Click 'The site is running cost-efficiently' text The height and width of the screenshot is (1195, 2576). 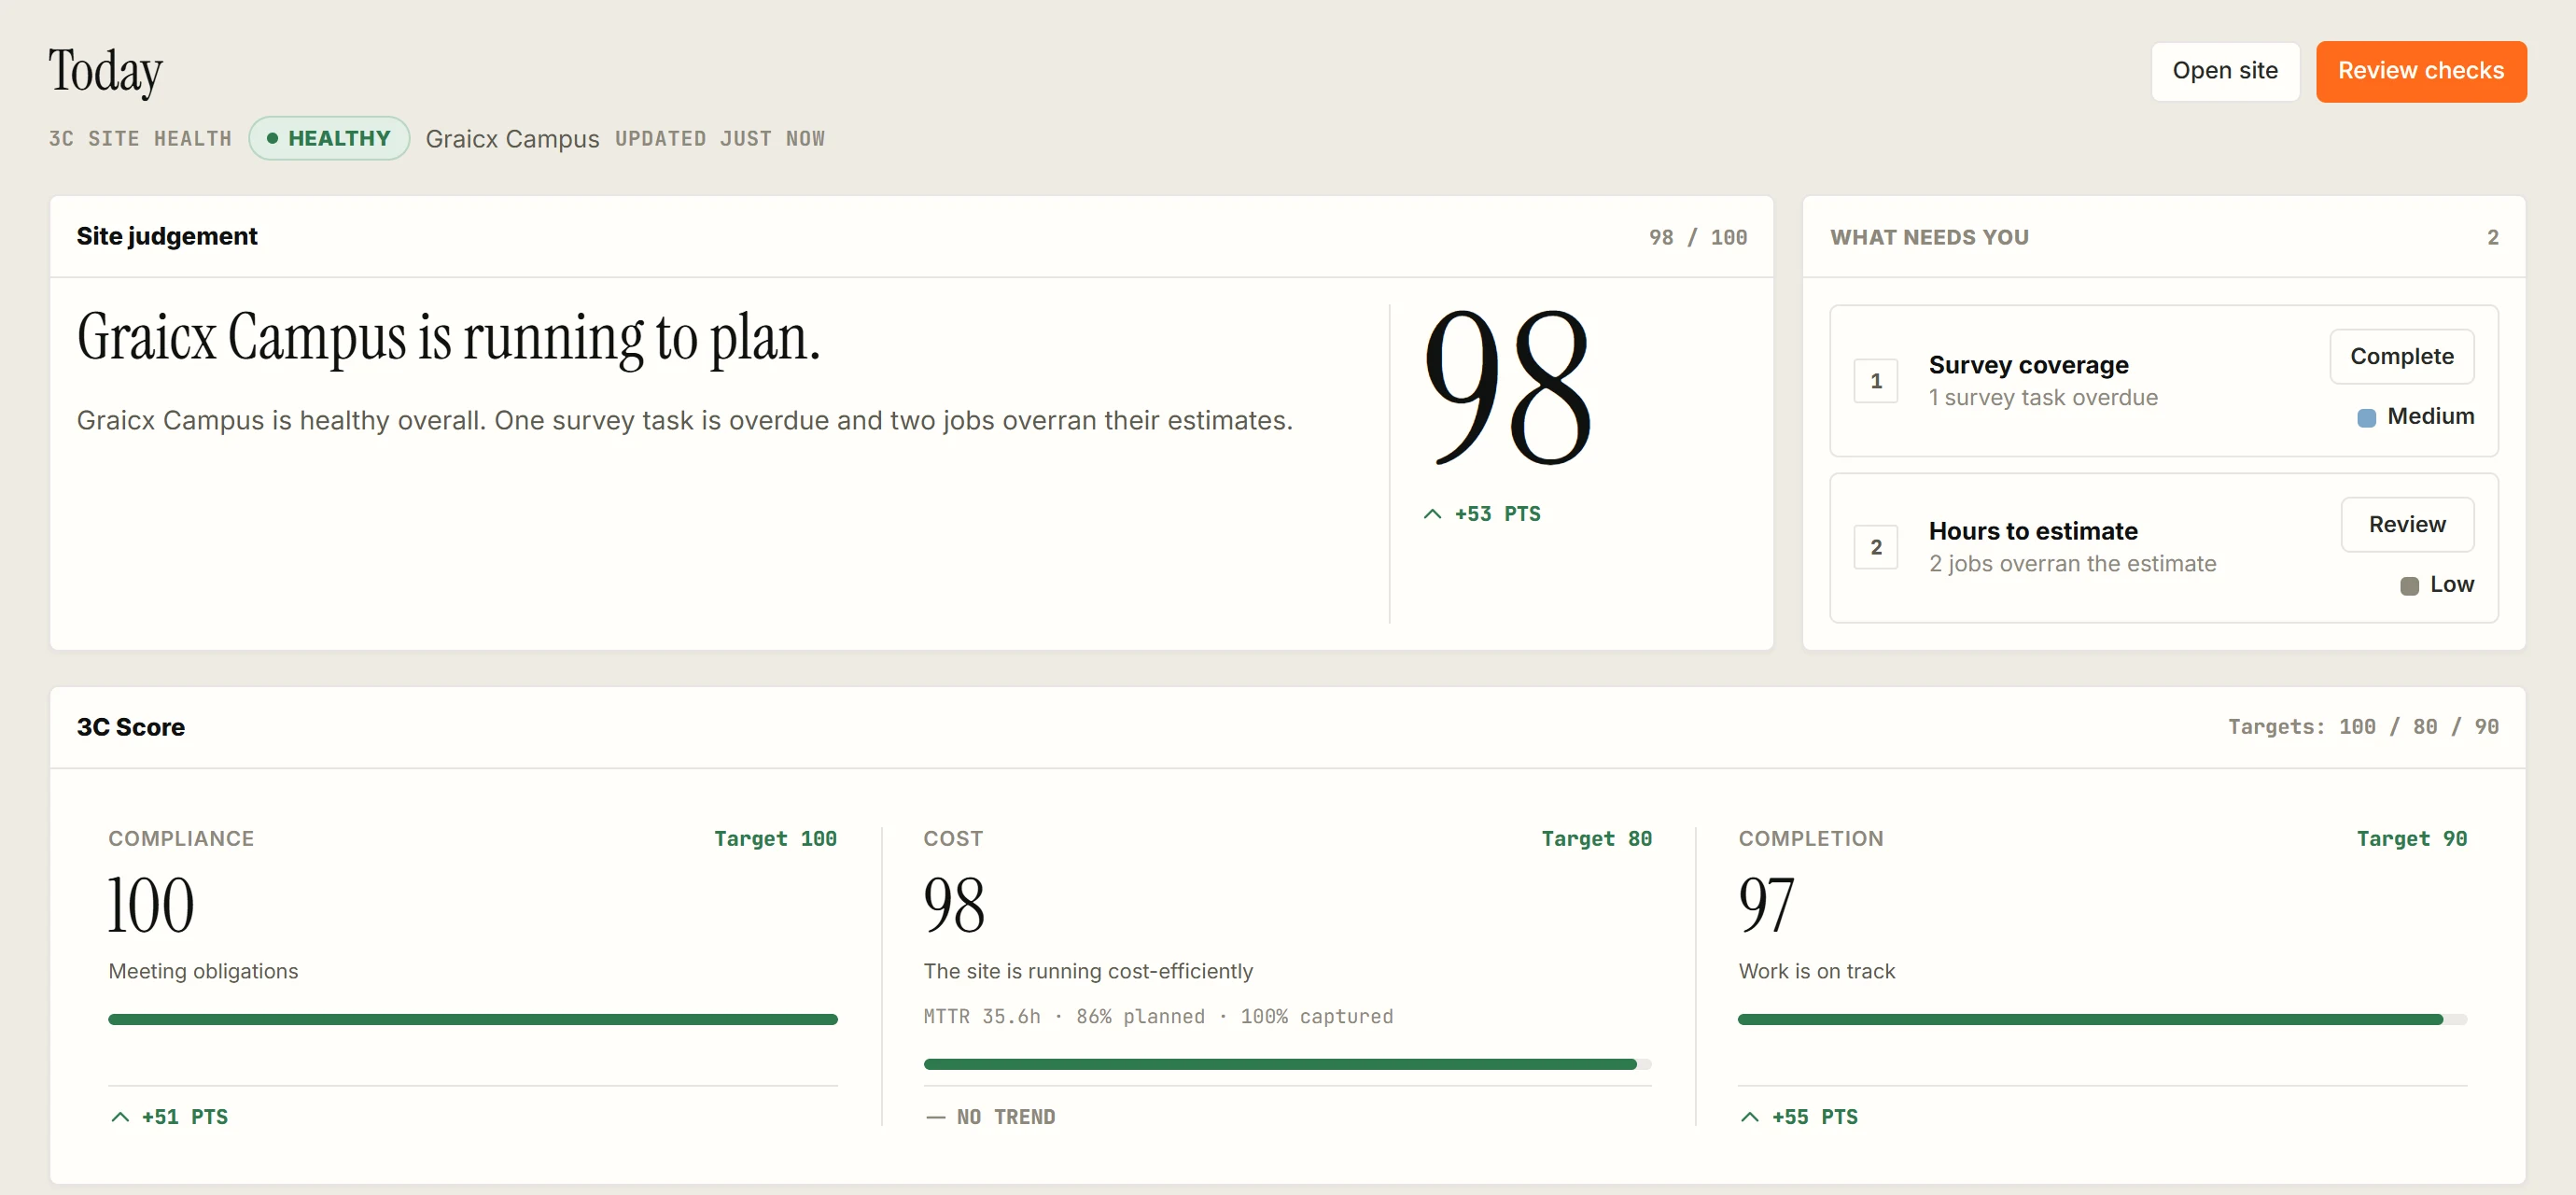coord(1088,971)
